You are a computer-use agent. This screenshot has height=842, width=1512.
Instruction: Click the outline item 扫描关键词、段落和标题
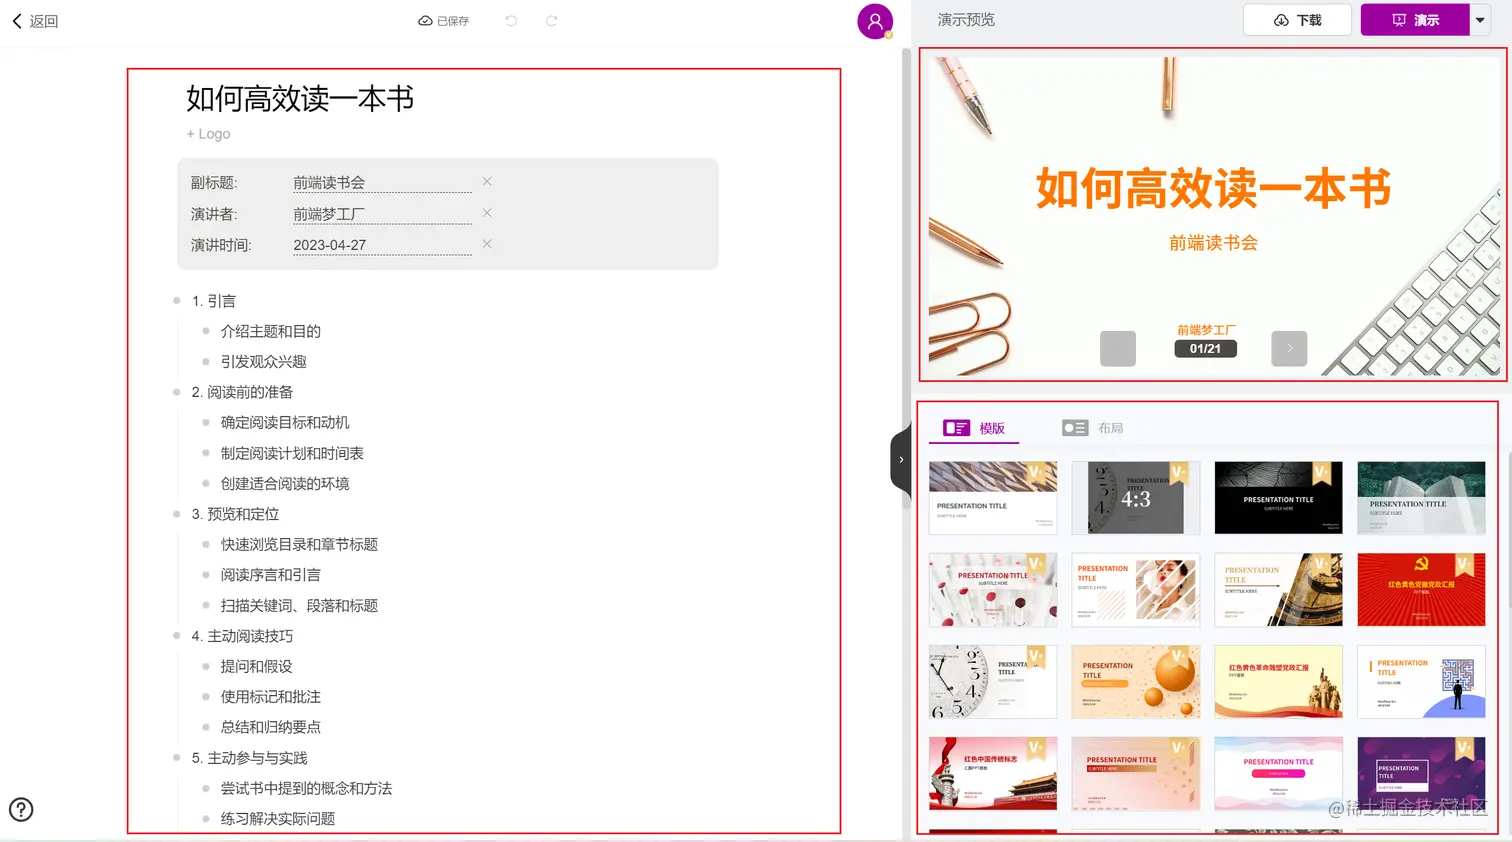click(x=299, y=606)
